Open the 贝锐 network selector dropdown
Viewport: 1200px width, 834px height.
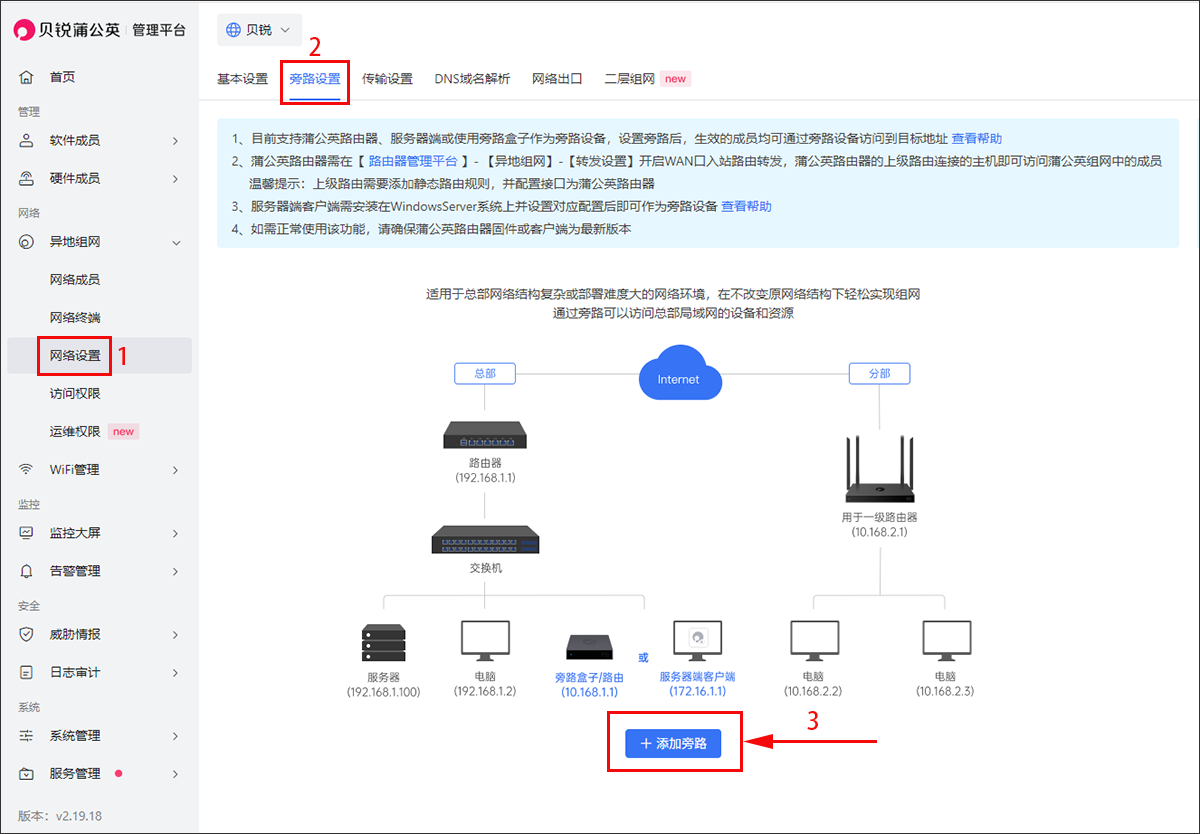[259, 30]
